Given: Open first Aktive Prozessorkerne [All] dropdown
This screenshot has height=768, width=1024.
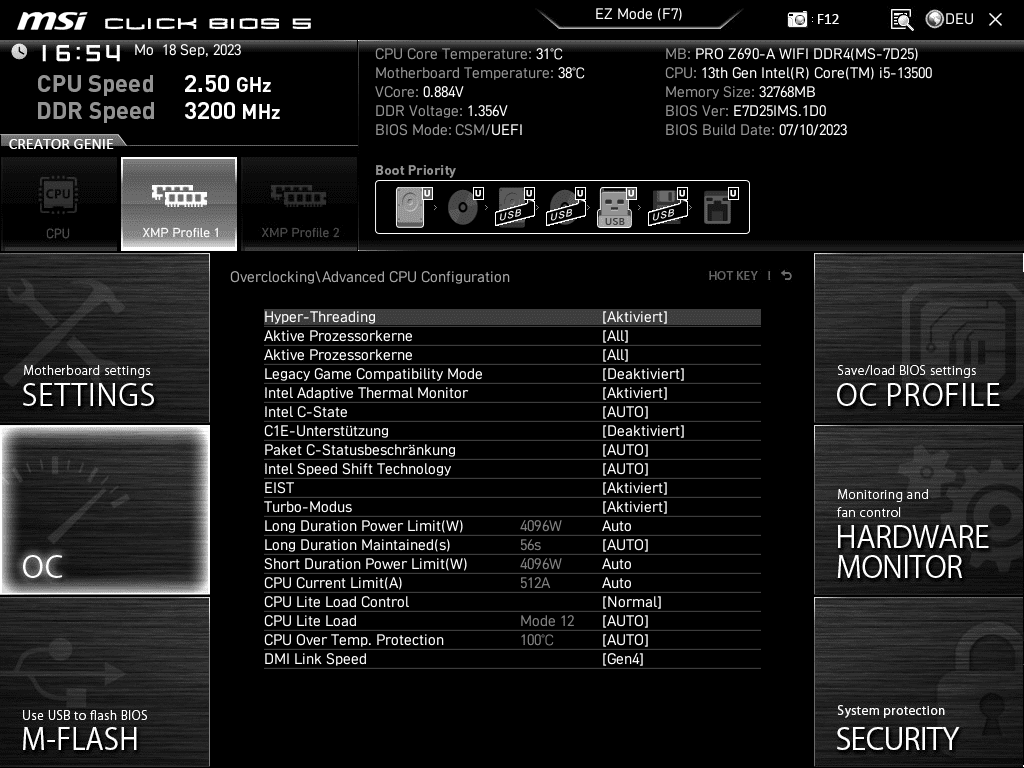Looking at the screenshot, I should (x=512, y=336).
